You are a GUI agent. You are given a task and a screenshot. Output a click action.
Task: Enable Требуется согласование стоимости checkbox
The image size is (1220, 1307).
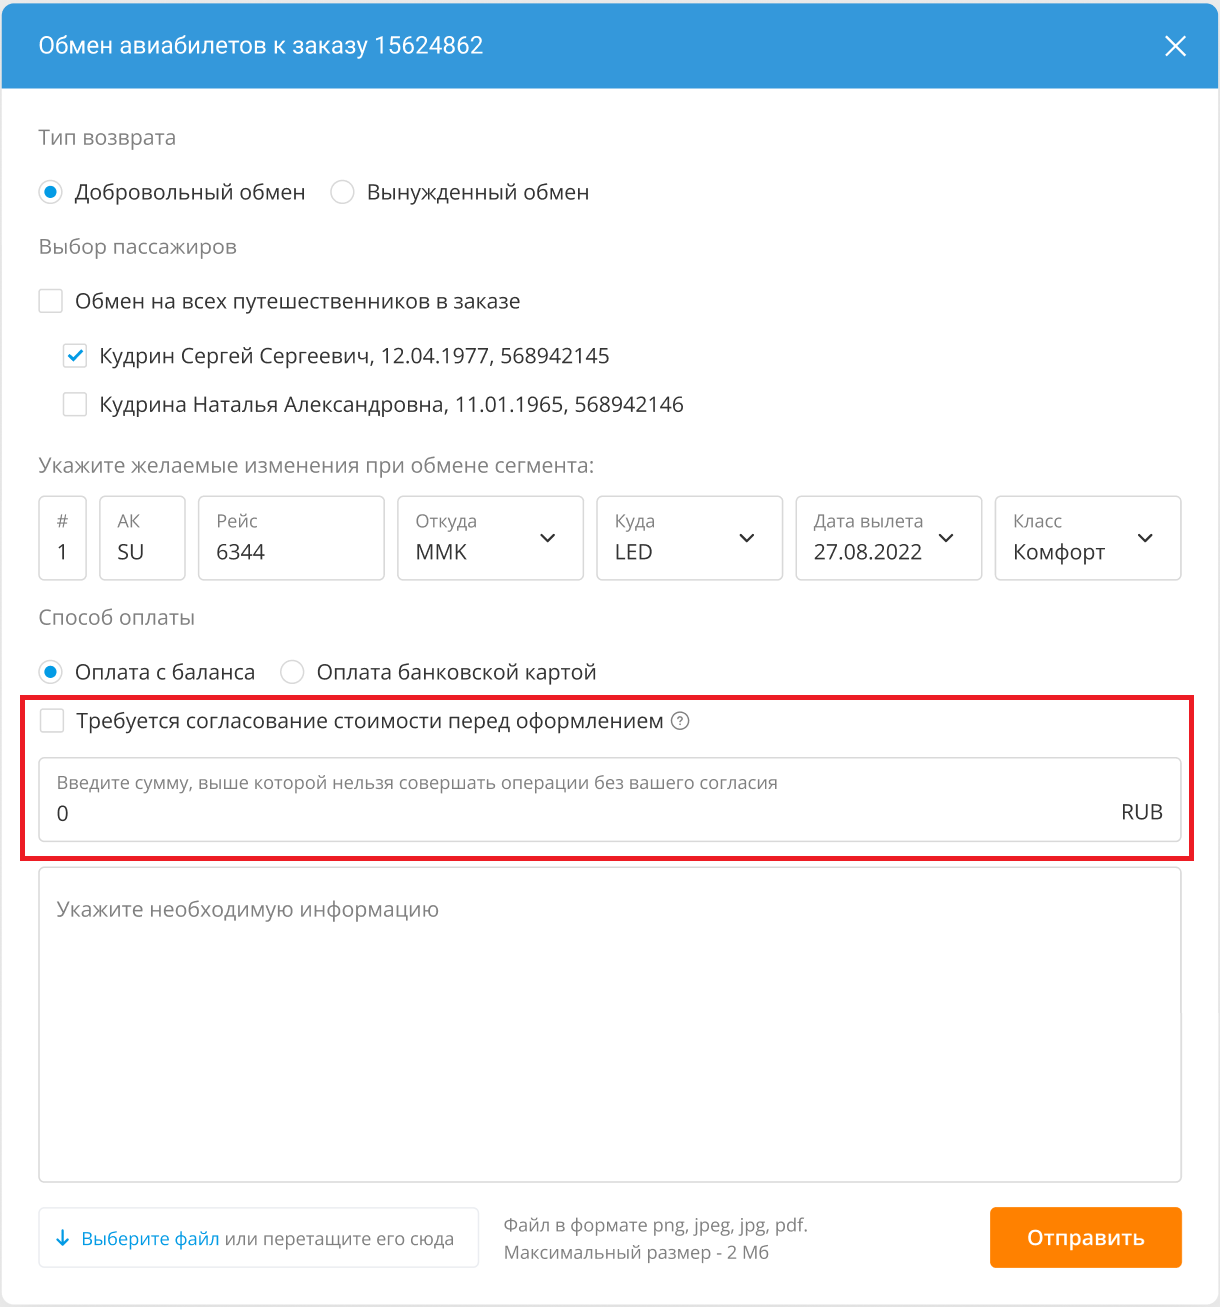pyautogui.click(x=52, y=721)
